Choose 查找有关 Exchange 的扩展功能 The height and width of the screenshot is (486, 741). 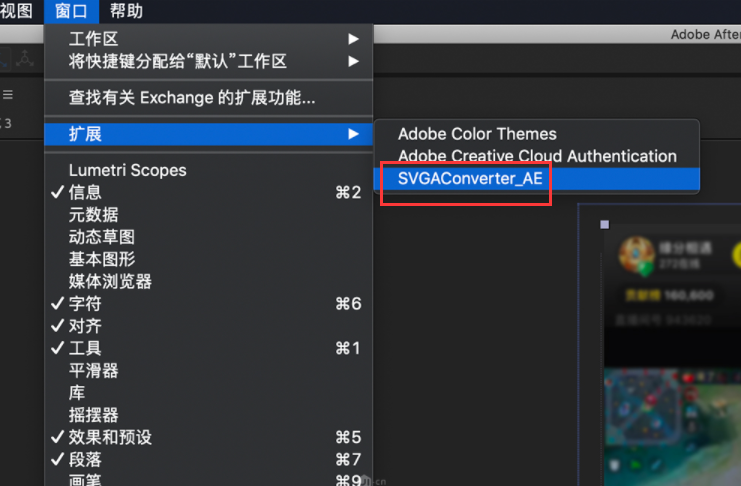(208, 98)
